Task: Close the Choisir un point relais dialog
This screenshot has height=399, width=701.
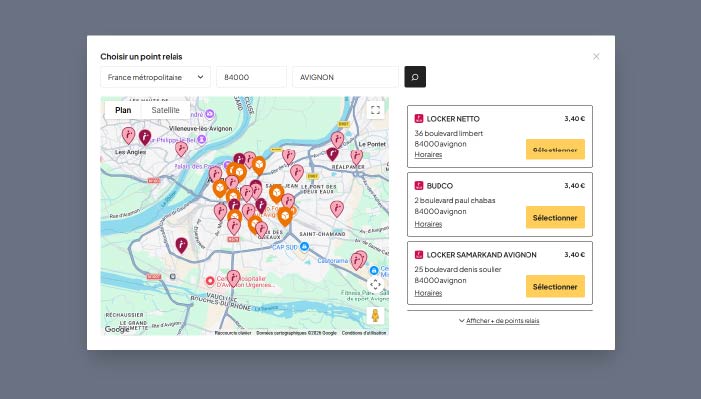Action: click(x=596, y=56)
